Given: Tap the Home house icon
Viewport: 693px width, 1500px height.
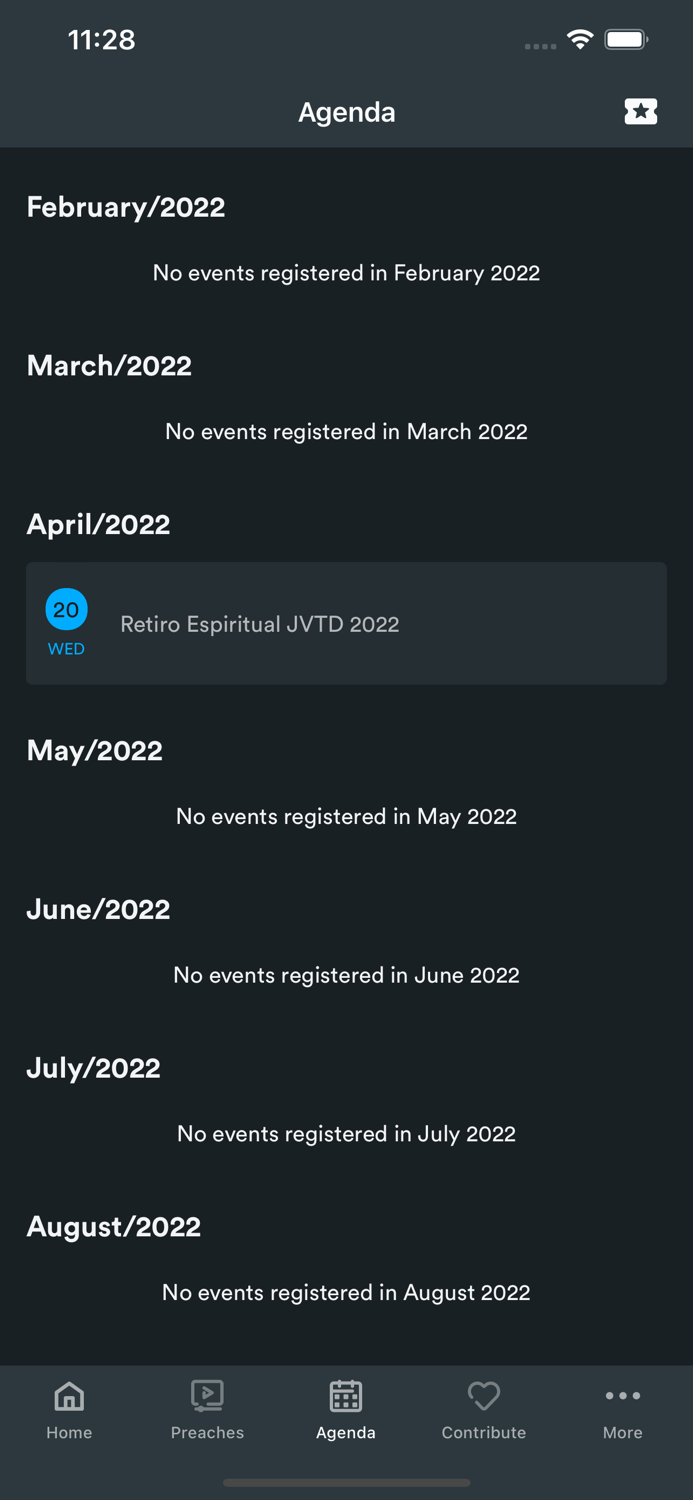Looking at the screenshot, I should pyautogui.click(x=69, y=1395).
